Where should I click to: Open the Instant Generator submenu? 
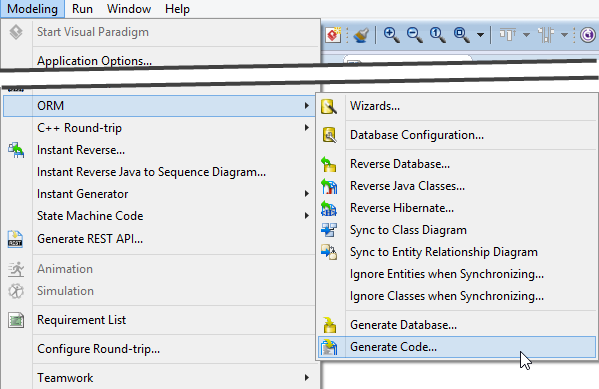coord(159,194)
